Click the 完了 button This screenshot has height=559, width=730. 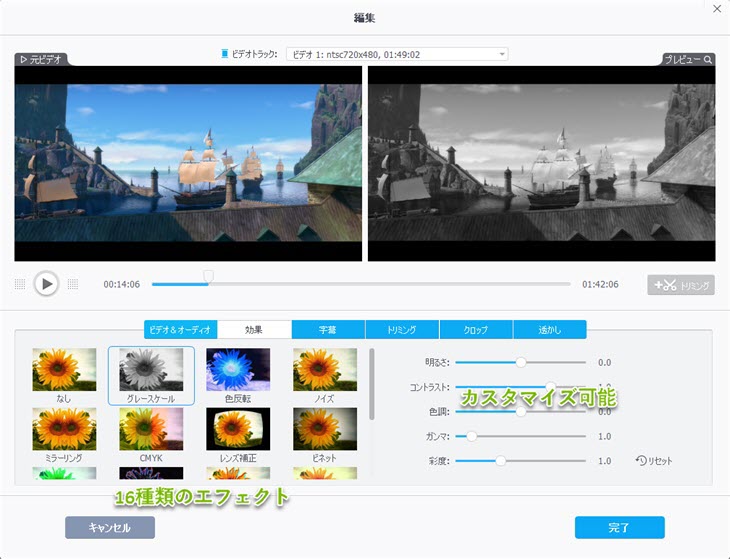point(620,527)
